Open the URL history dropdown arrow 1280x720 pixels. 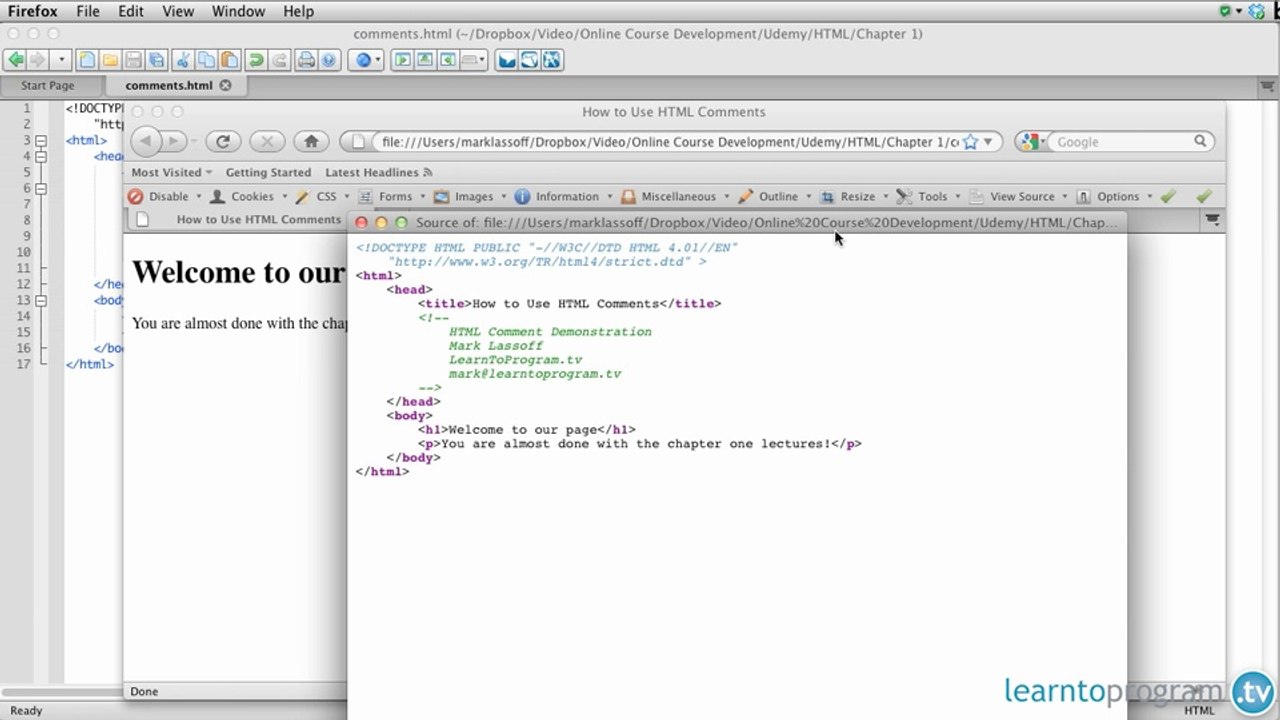[x=989, y=142]
